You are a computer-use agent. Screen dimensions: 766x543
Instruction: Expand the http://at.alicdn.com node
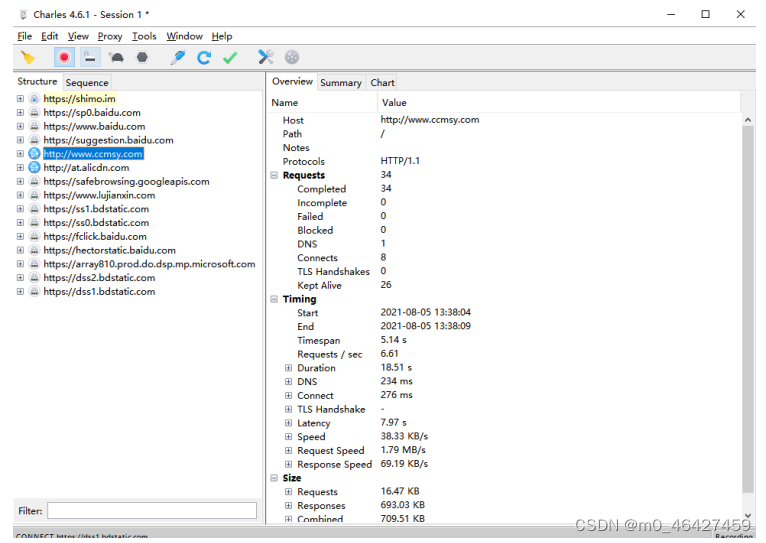20,167
